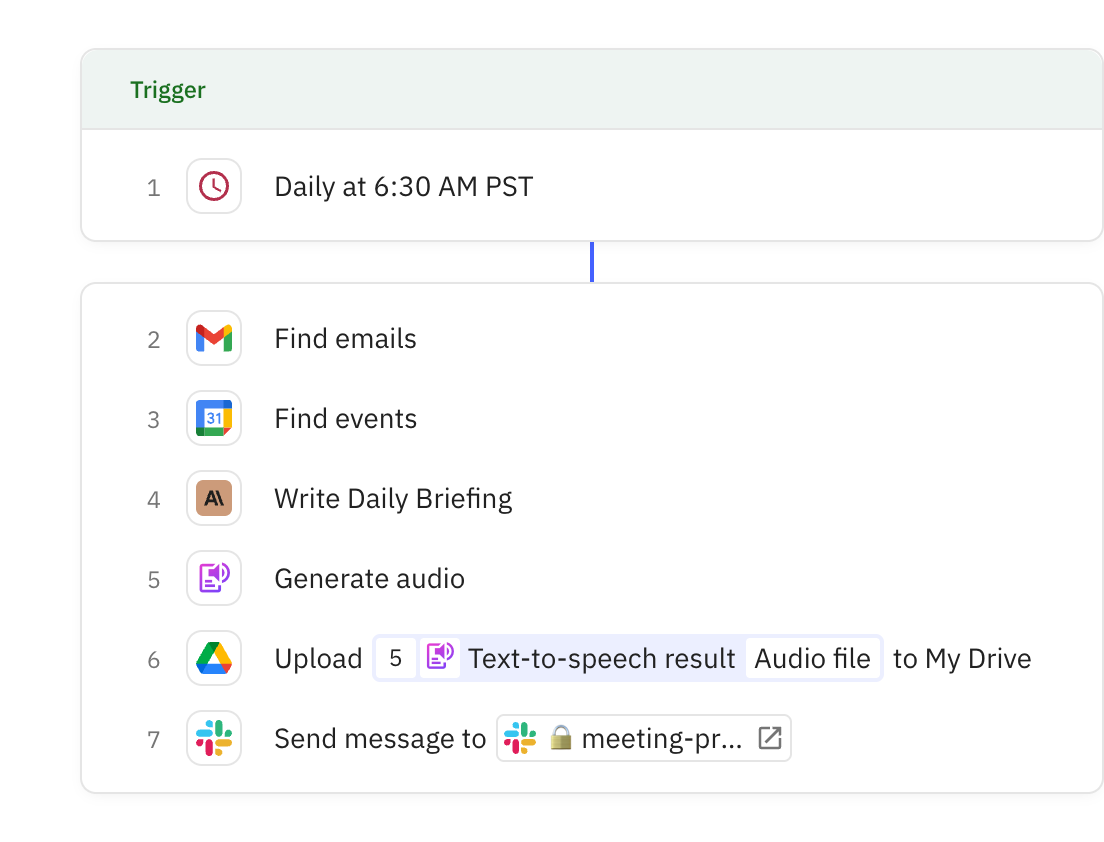Click the meeting-pr channel selector
The height and width of the screenshot is (842, 1104).
pyautogui.click(x=643, y=738)
